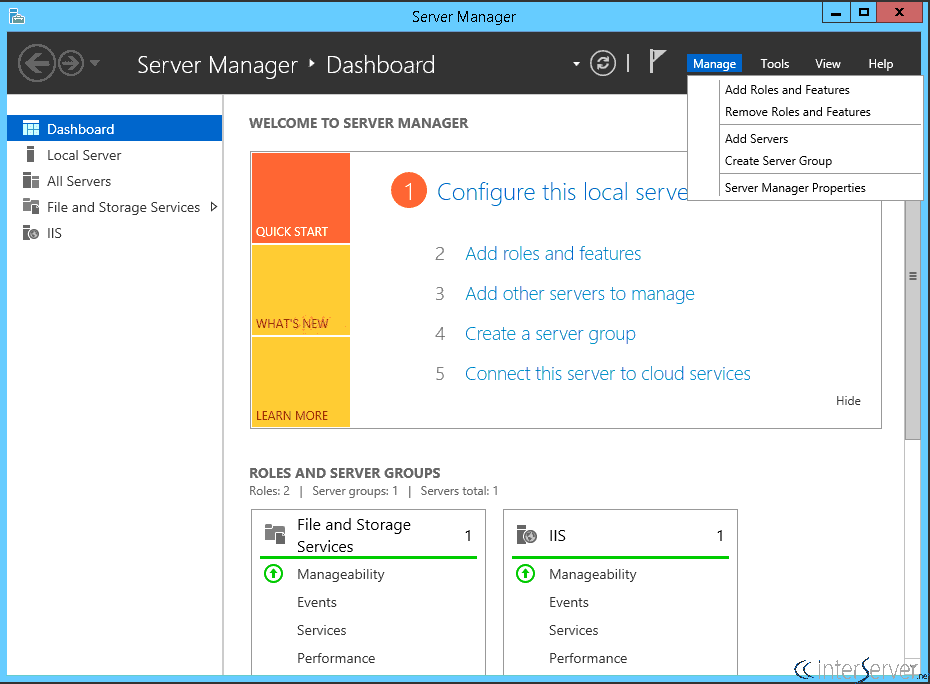Click Connect this server to cloud services
930x684 pixels.
pos(607,374)
